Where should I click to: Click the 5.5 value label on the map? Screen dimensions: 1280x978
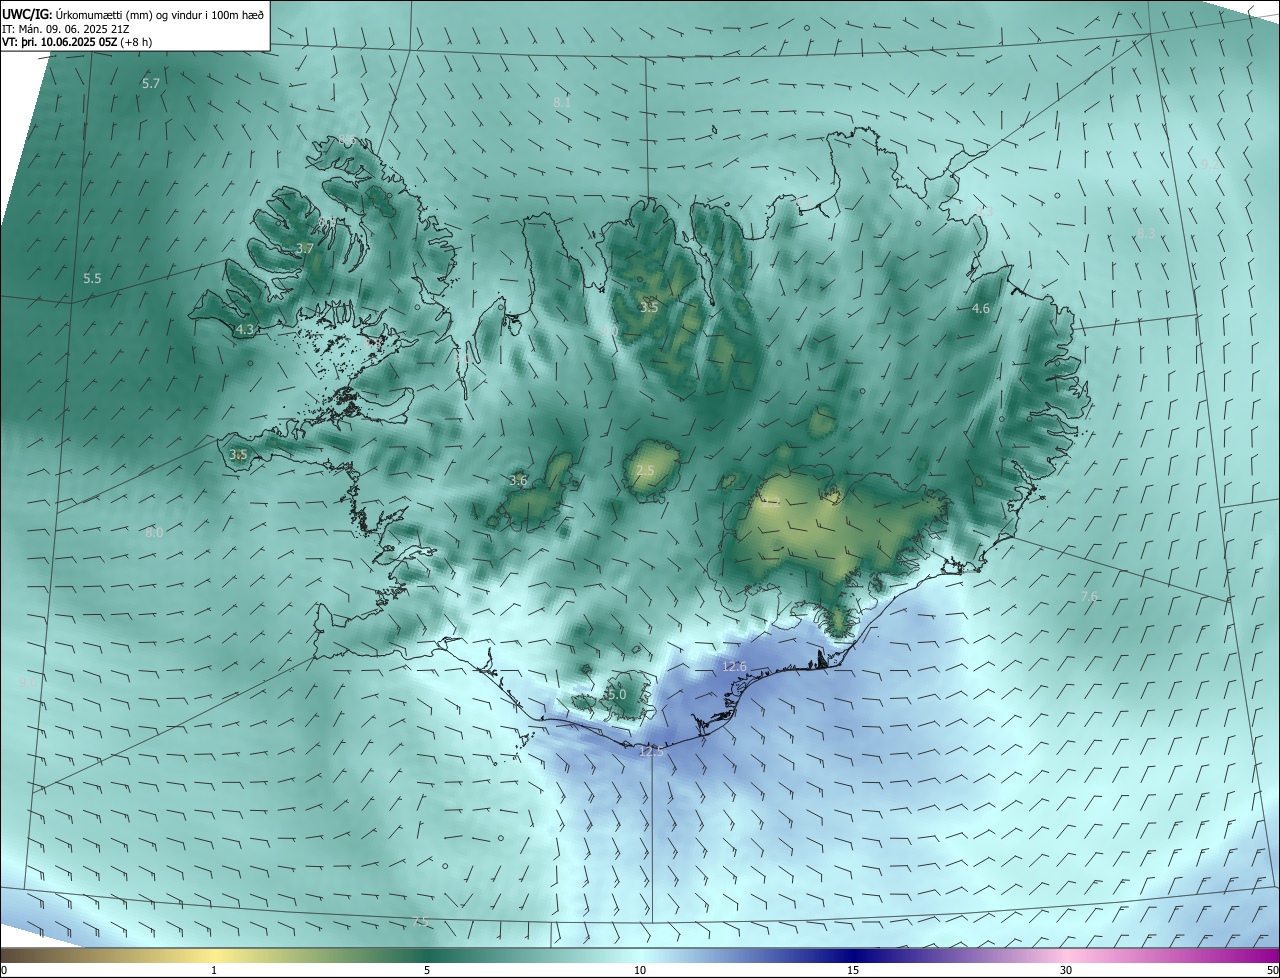point(93,278)
